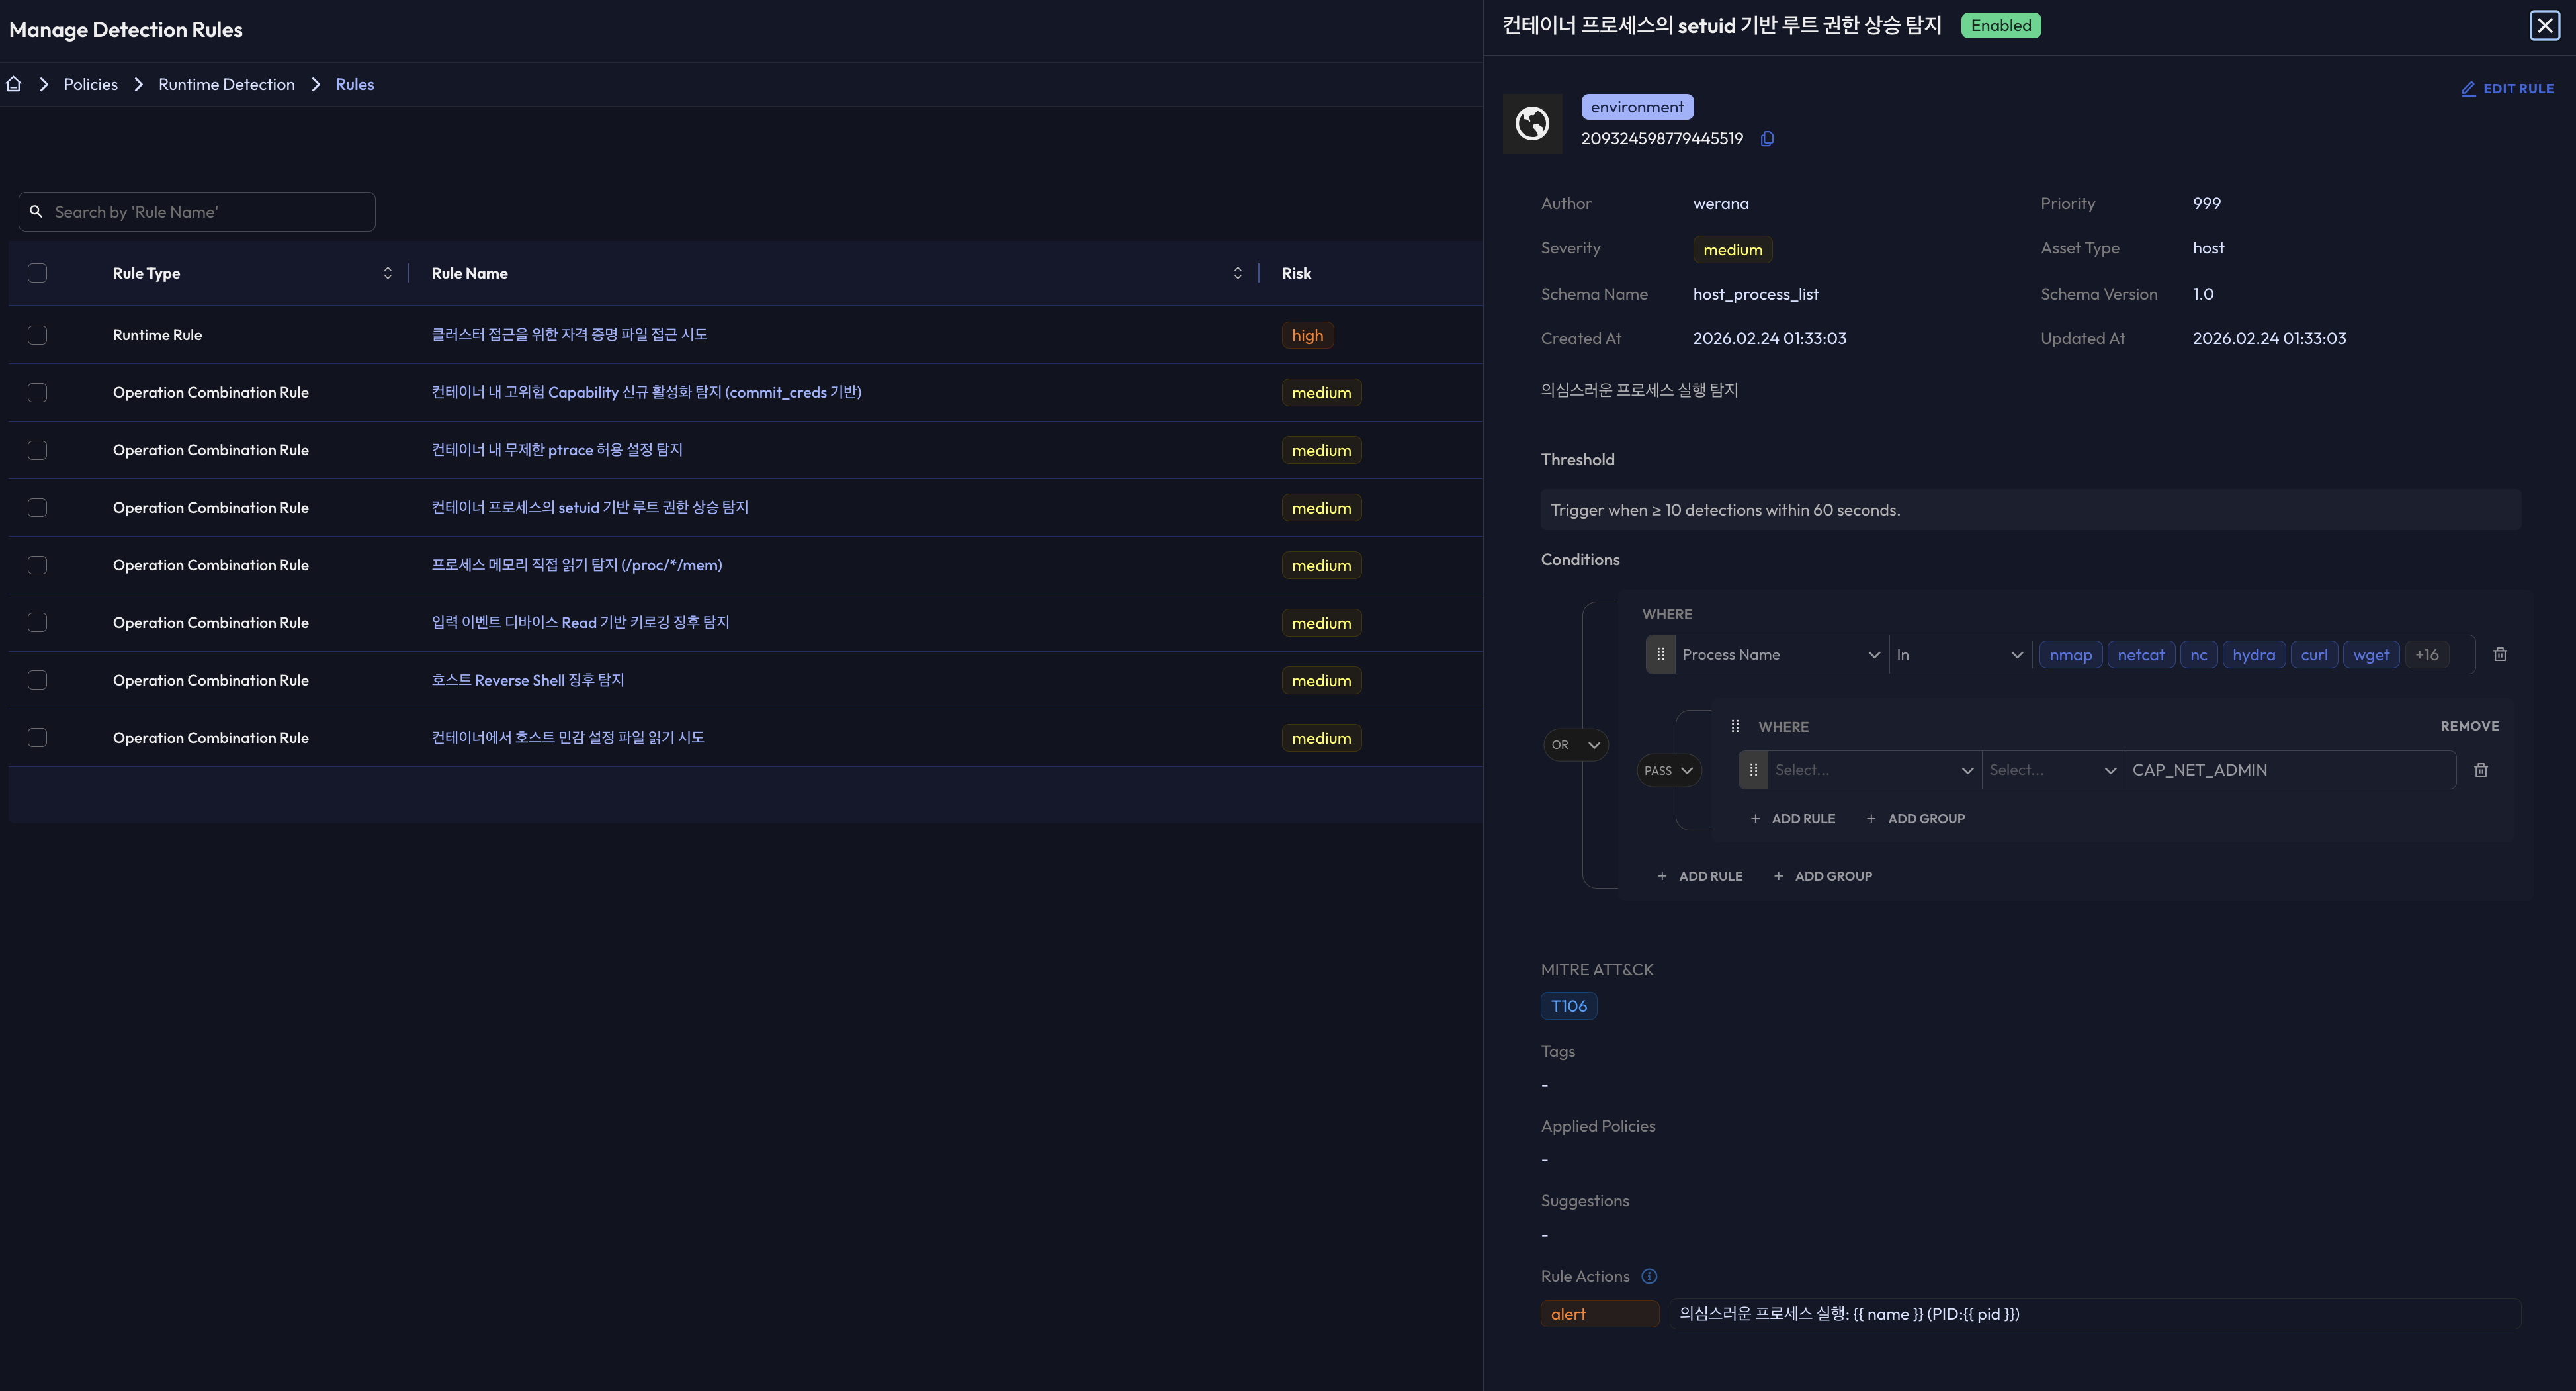This screenshot has height=1391, width=2576.
Task: Open the 호스트 민감 설정 파일 rule link
Action: [x=568, y=738]
